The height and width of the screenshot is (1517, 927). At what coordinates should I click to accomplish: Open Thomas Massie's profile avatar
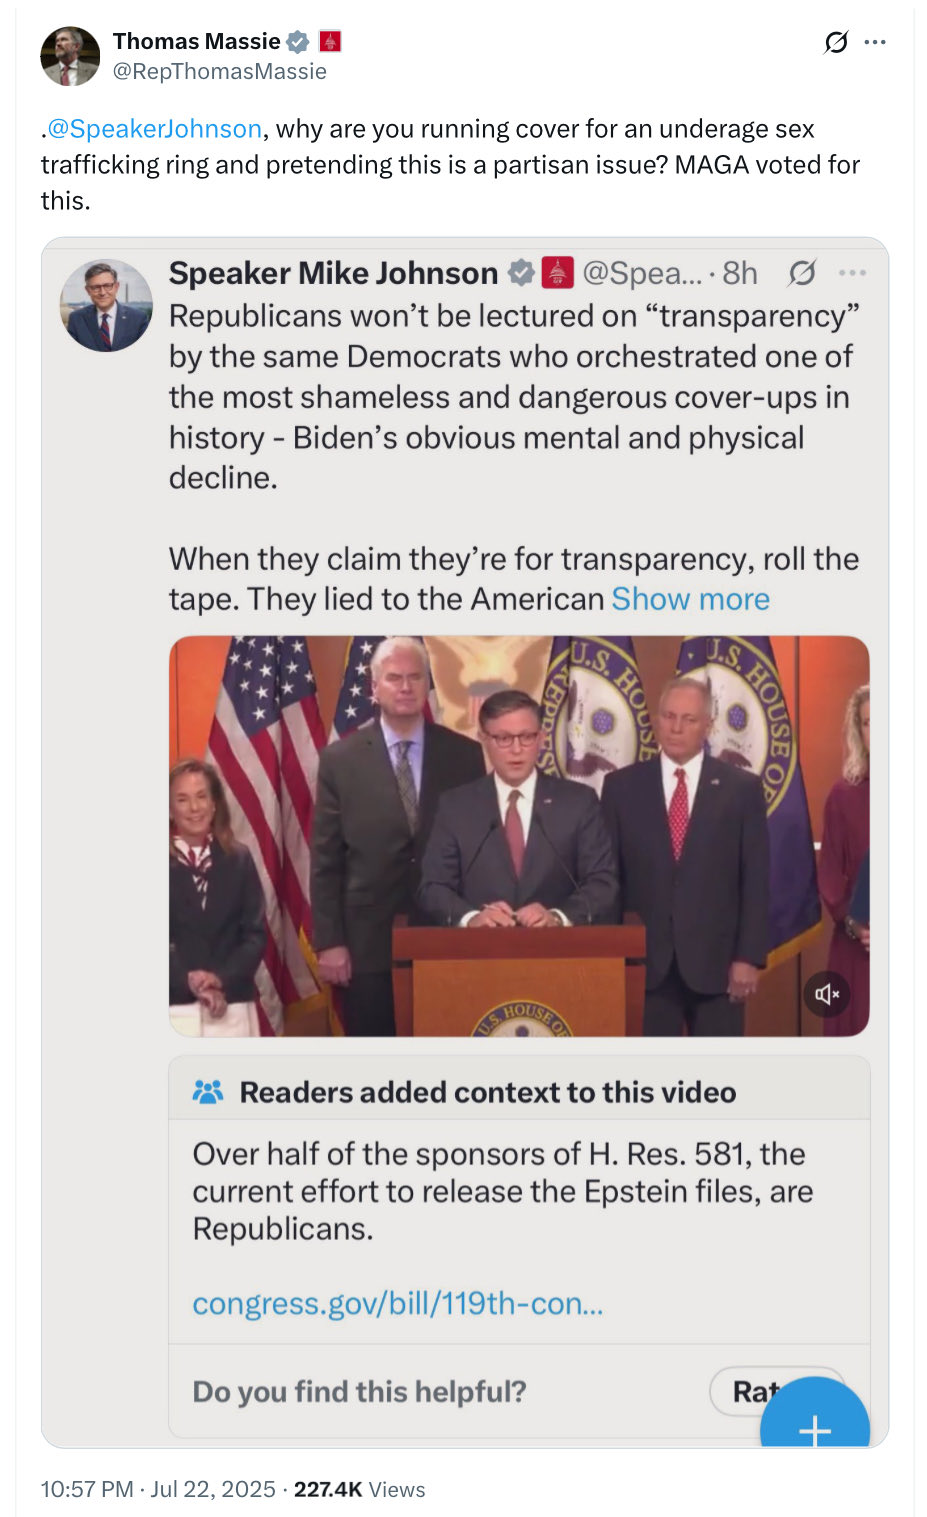click(x=70, y=56)
